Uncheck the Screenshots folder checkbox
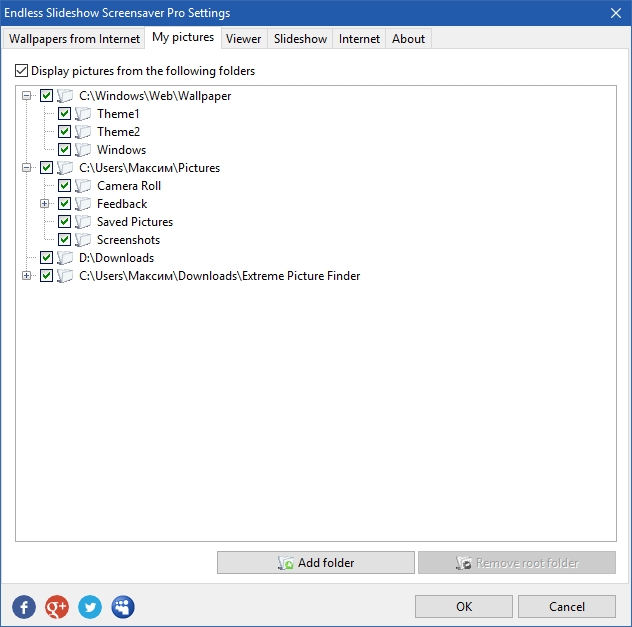Screen dimensions: 632x627 click(x=64, y=240)
